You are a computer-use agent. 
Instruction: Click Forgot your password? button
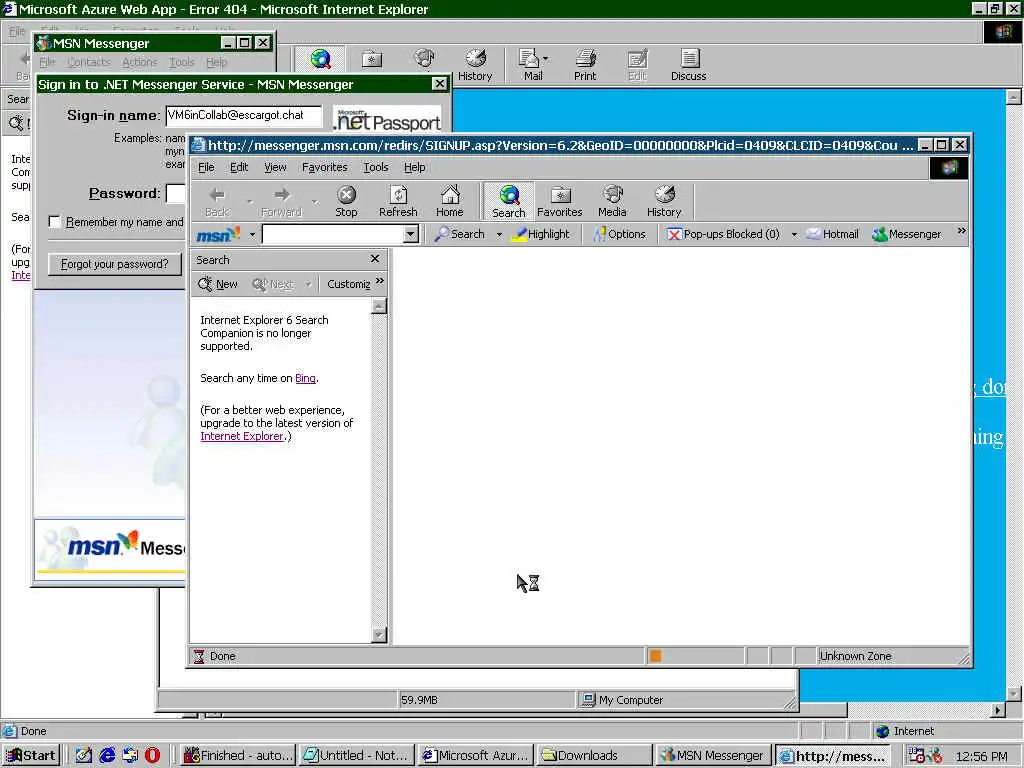[x=115, y=264]
